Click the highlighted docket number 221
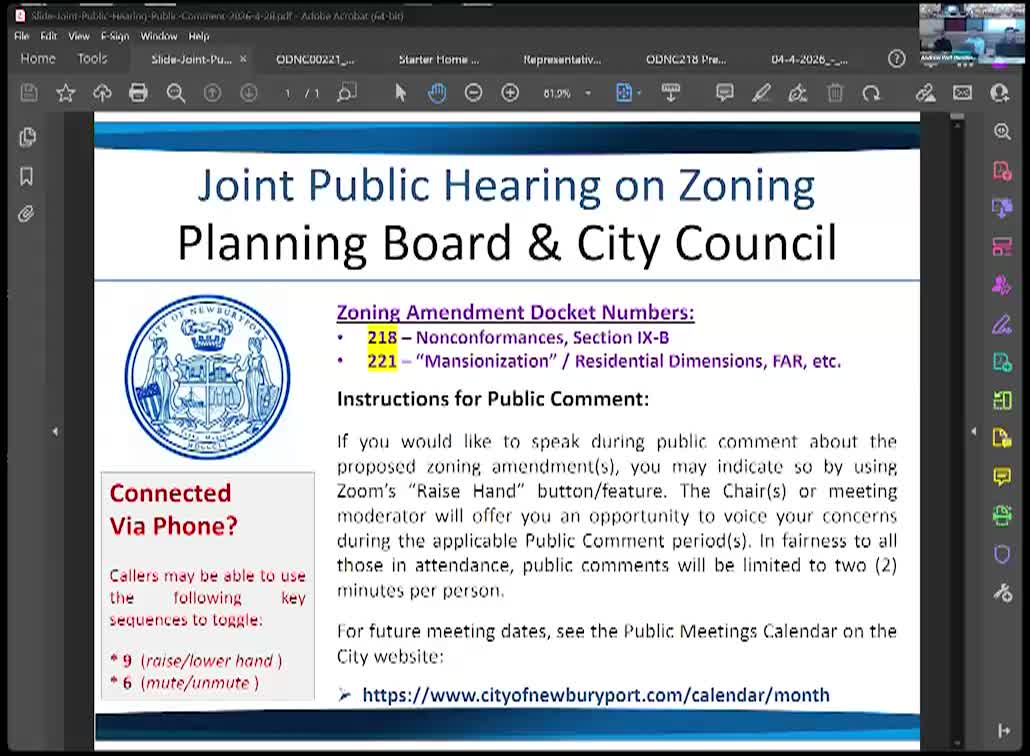This screenshot has width=1030, height=756. [382, 361]
